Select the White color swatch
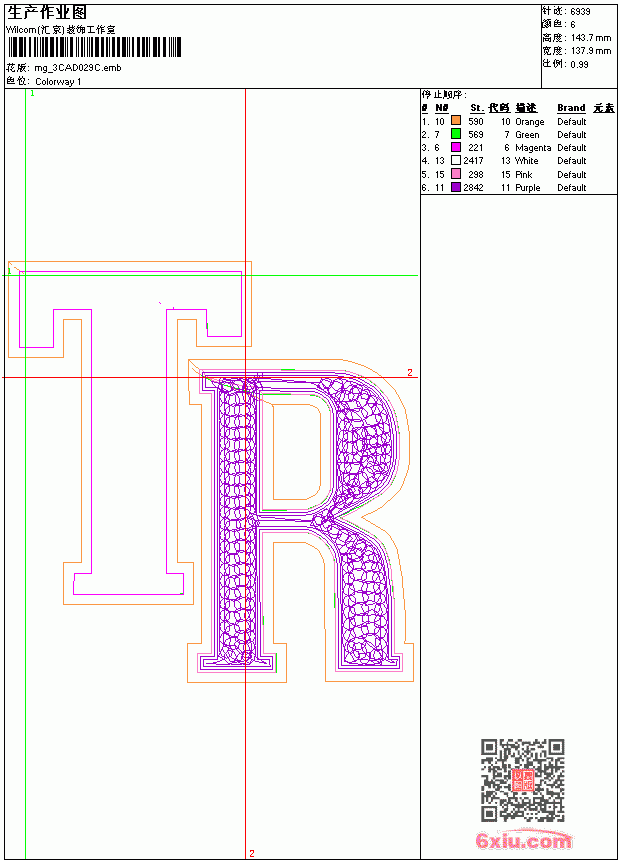The width and height of the screenshot is (620, 860). (455, 160)
